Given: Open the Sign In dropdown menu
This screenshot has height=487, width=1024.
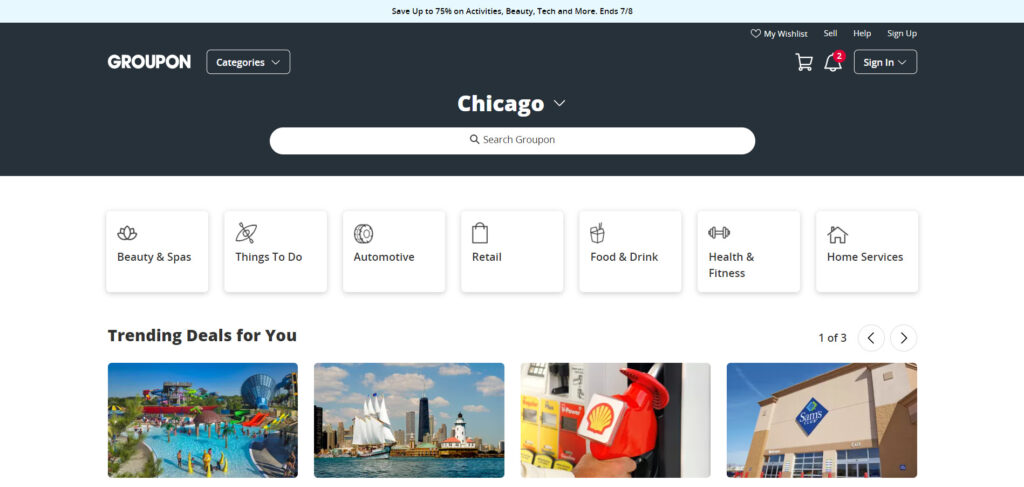Looking at the screenshot, I should click(885, 62).
